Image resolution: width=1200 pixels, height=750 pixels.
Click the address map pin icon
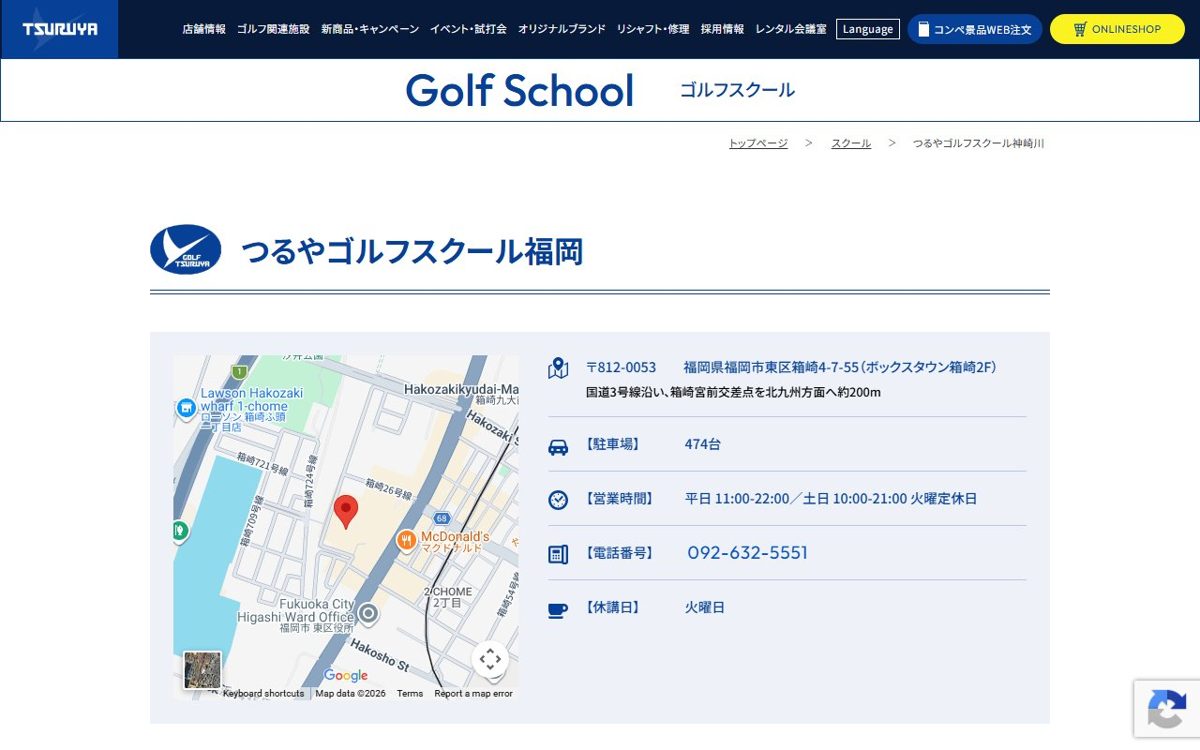click(x=558, y=368)
